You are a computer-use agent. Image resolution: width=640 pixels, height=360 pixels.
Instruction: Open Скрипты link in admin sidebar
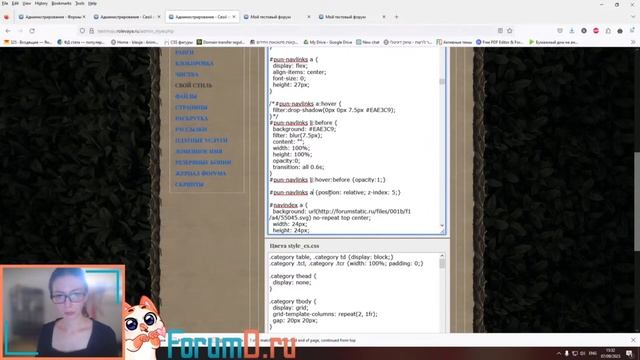point(189,184)
